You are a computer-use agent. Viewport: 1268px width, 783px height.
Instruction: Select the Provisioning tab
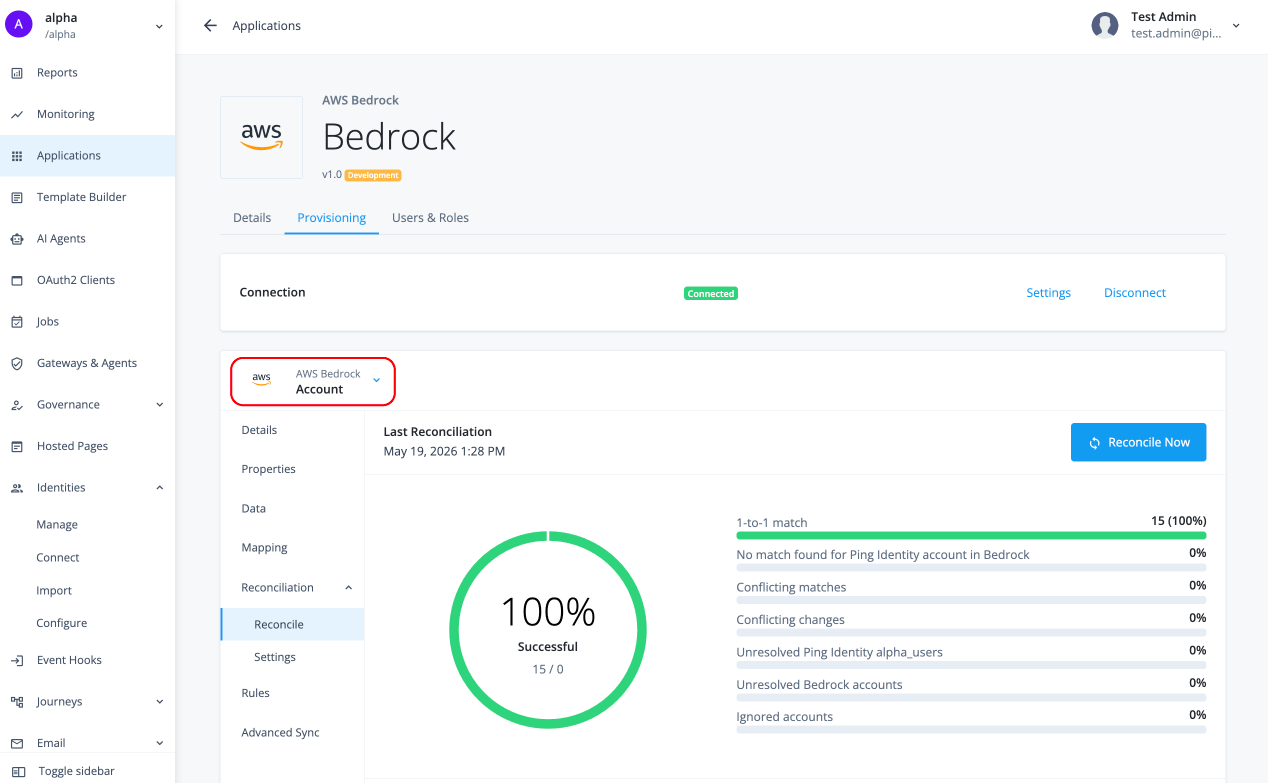point(332,218)
